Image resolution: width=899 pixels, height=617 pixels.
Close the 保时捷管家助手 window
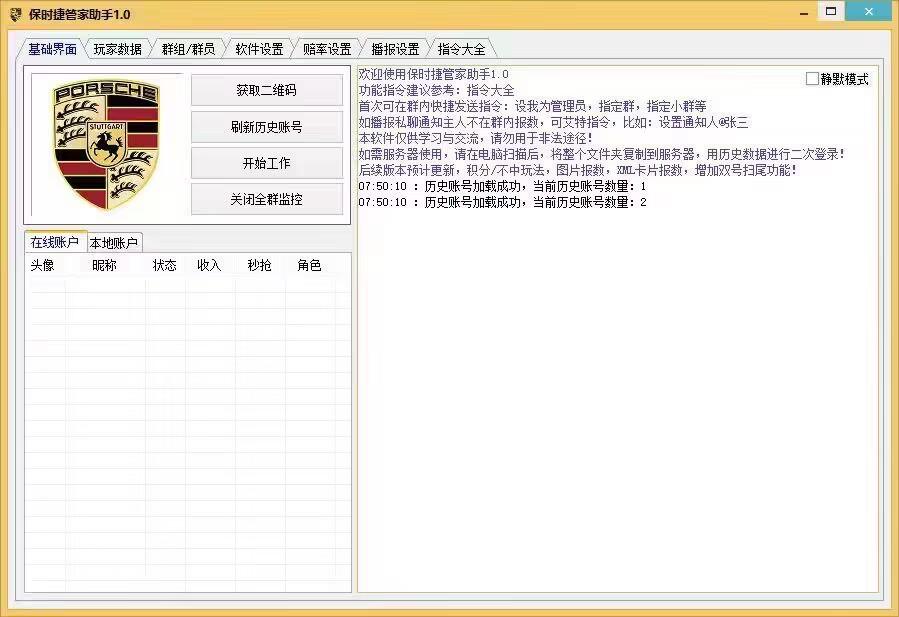(869, 11)
